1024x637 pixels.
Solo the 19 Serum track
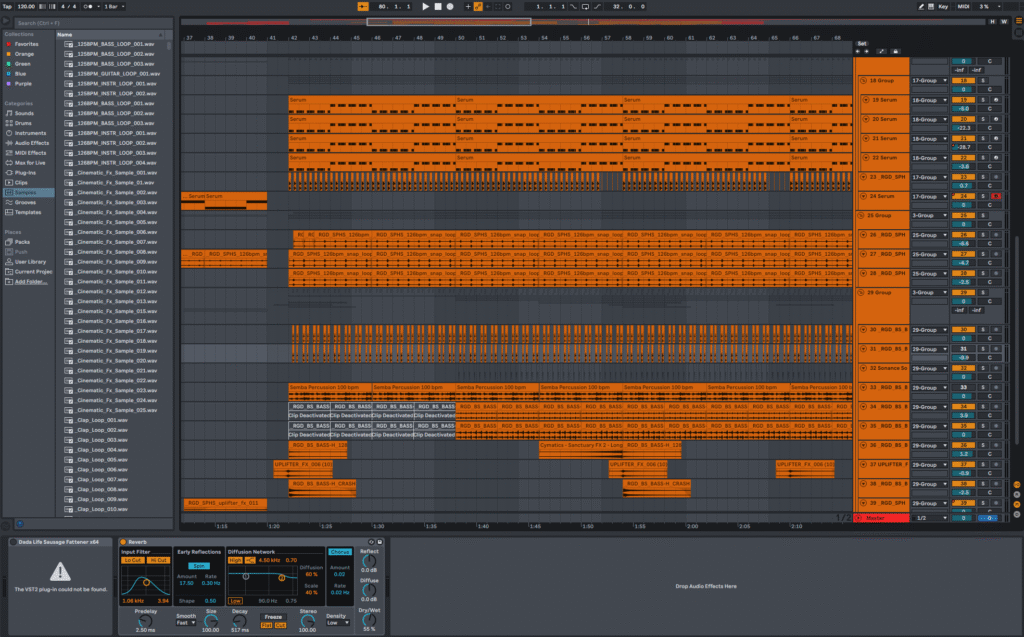click(982, 100)
